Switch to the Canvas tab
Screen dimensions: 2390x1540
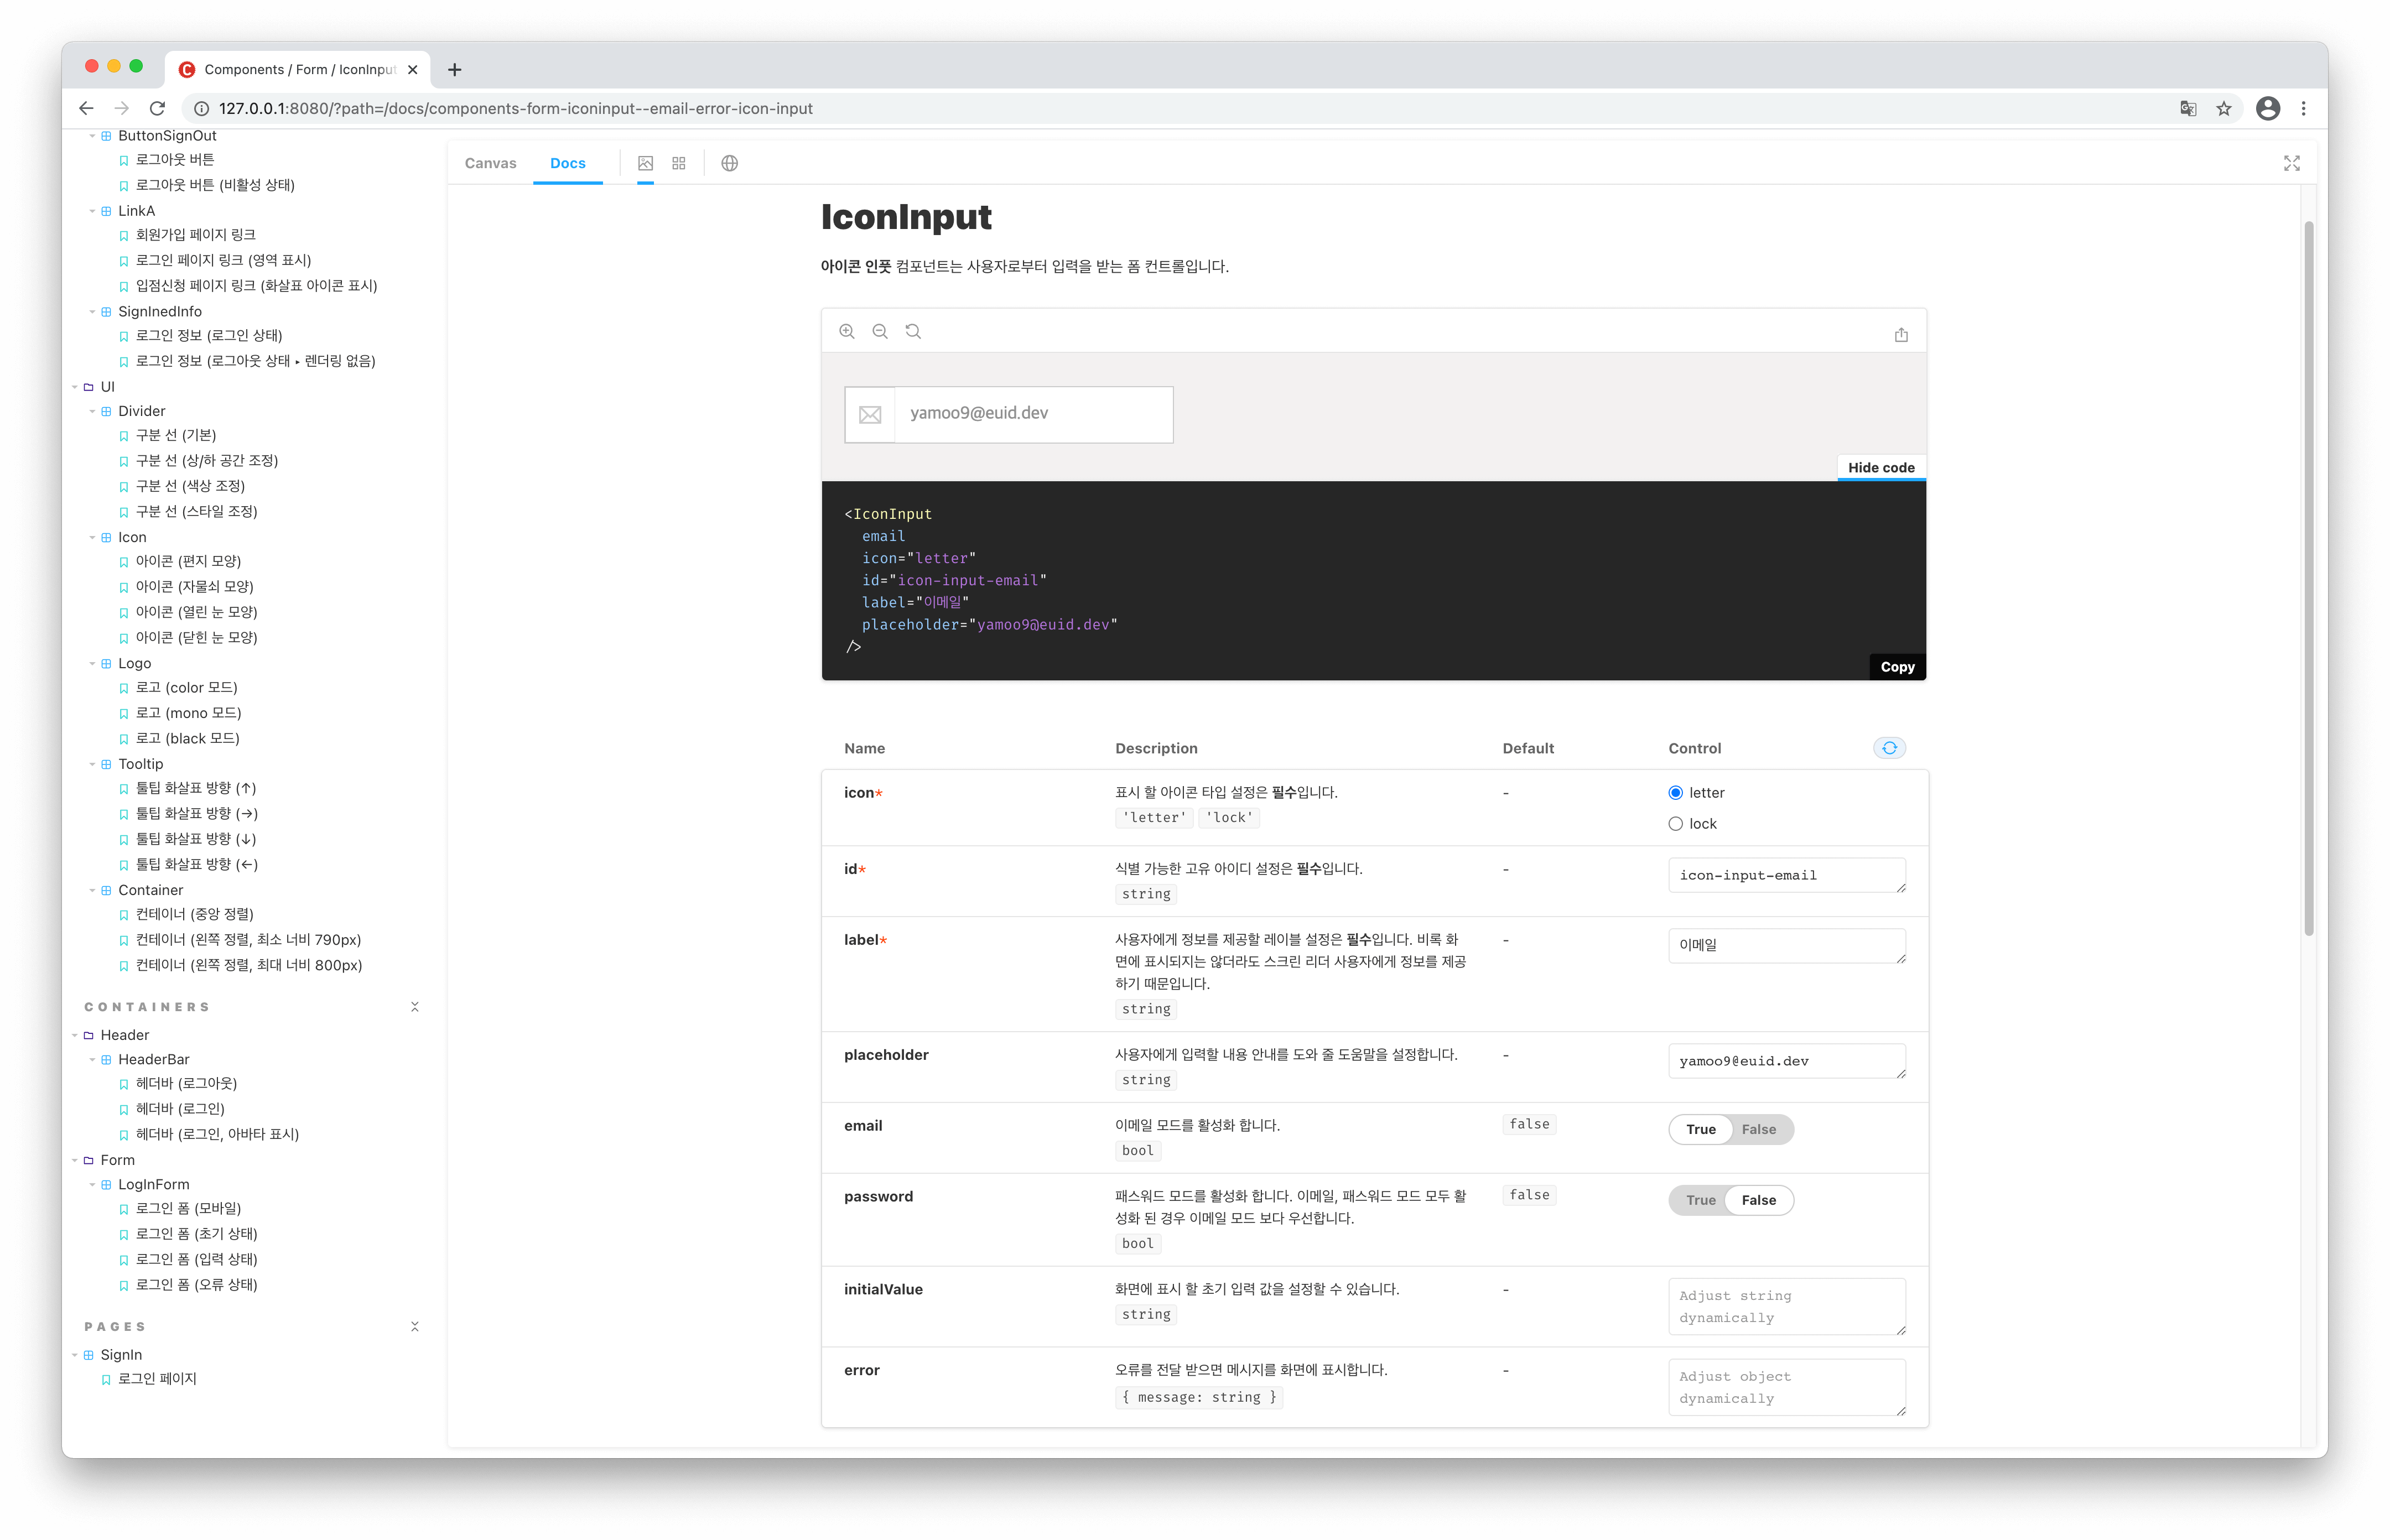pyautogui.click(x=490, y=163)
